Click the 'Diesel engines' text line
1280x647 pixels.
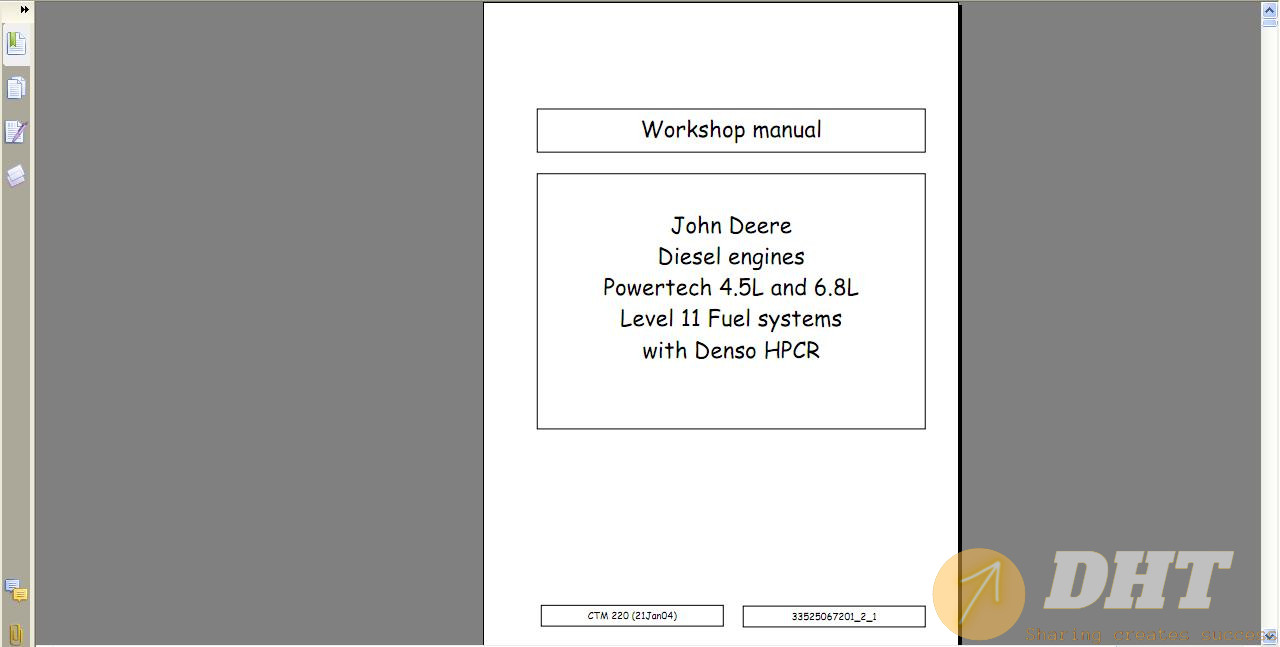[731, 257]
